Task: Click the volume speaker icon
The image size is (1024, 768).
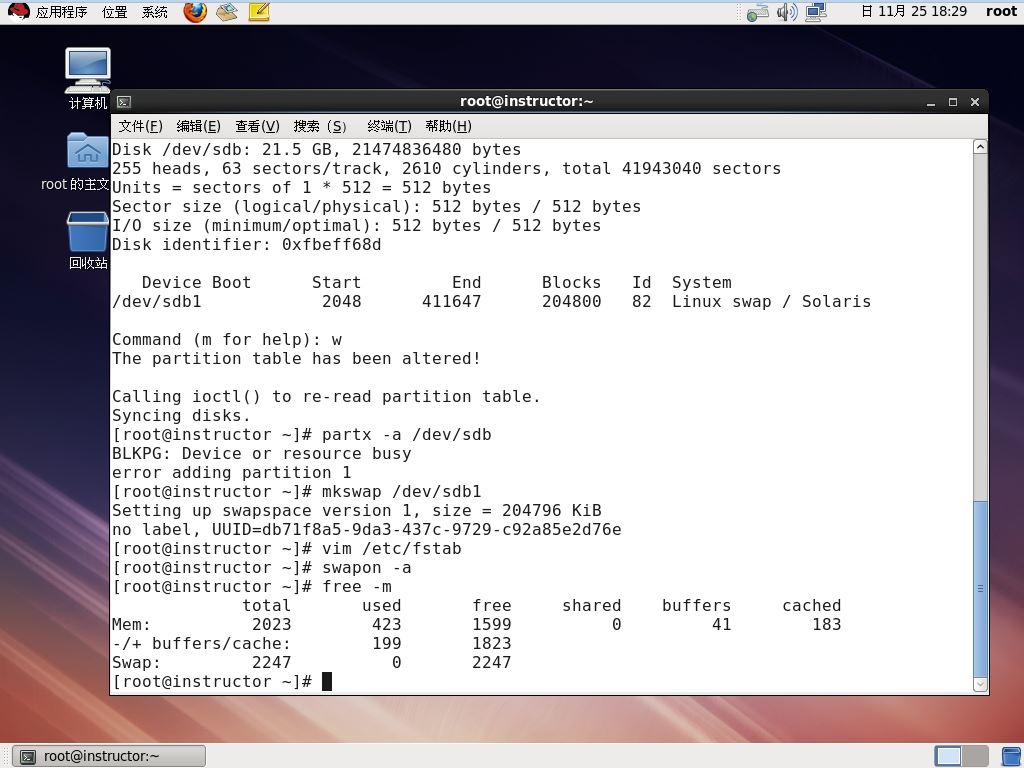Action: (x=787, y=12)
